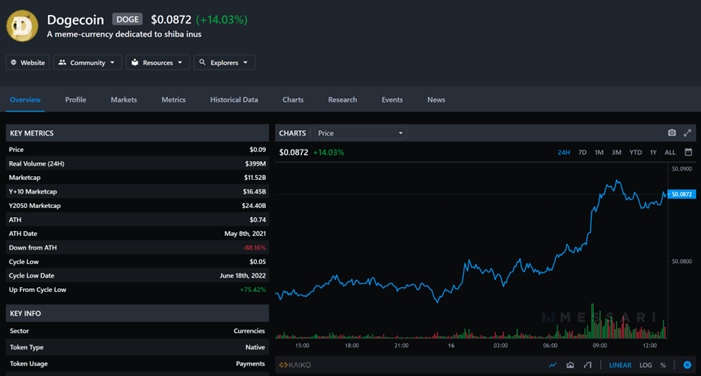
Task: Set chart range to 7D
Action: click(x=582, y=152)
